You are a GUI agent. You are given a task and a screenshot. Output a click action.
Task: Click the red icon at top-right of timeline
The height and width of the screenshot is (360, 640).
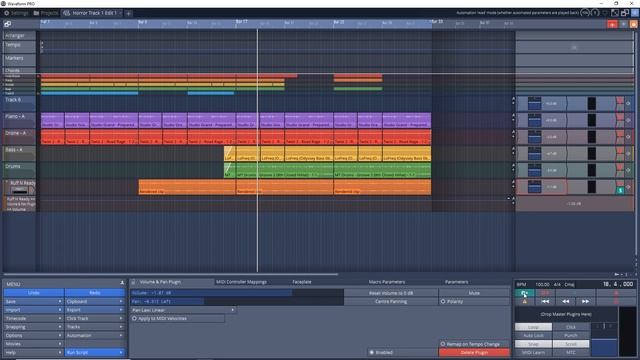tap(612, 24)
